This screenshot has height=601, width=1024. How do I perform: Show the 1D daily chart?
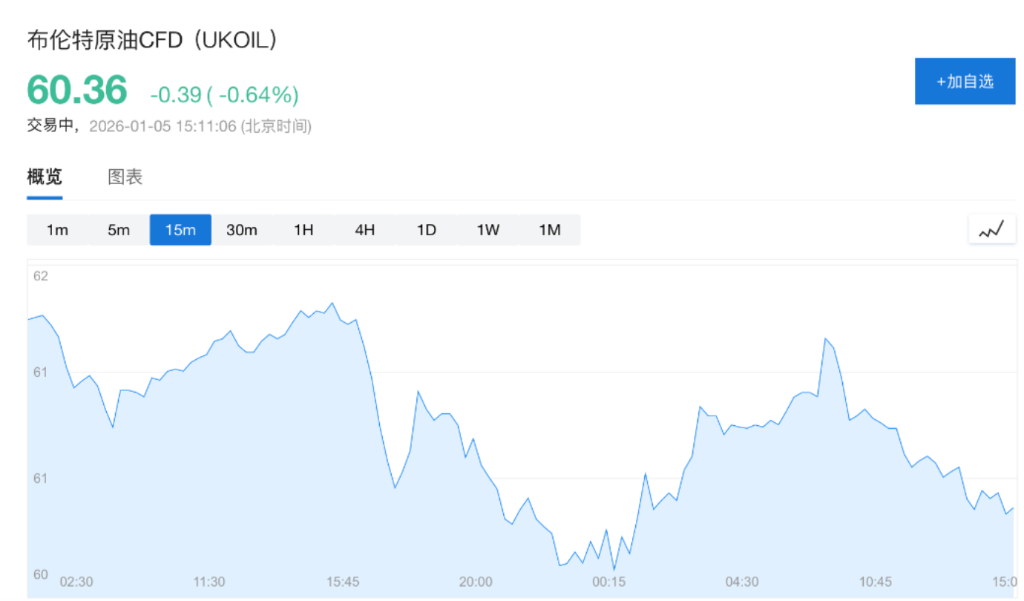pyautogui.click(x=426, y=230)
